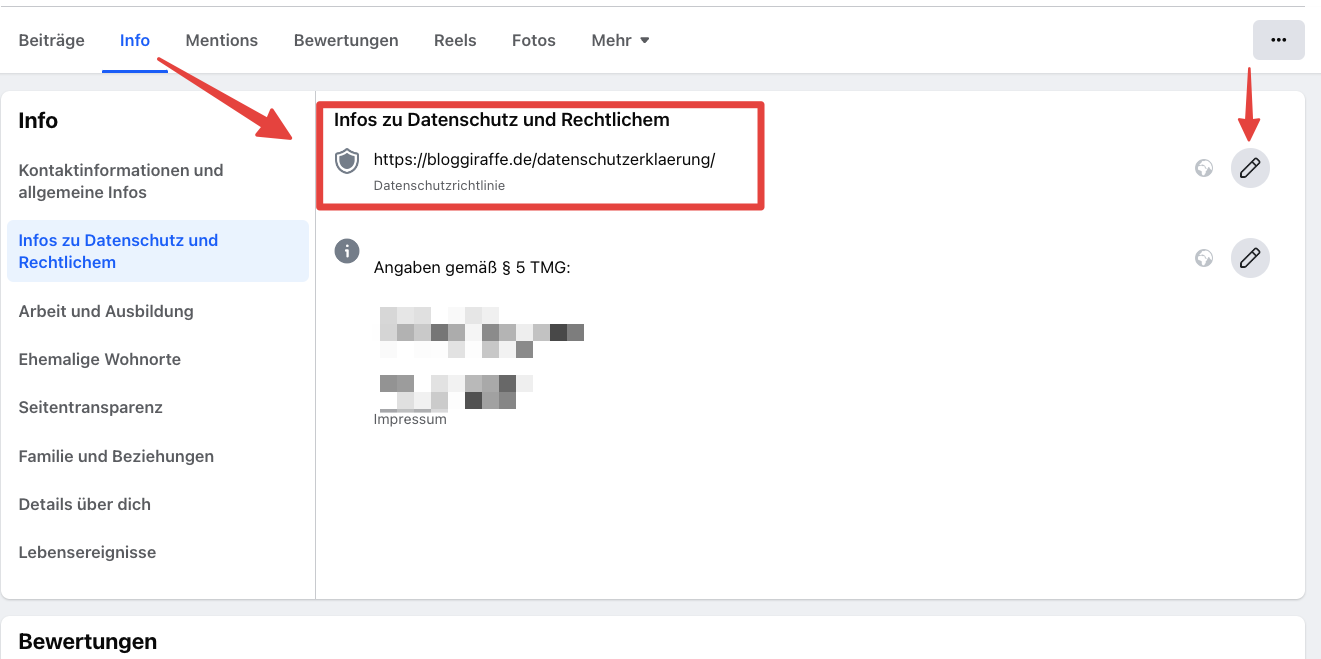Open the Mentions tab
This screenshot has width=1321, height=659.
click(x=222, y=41)
